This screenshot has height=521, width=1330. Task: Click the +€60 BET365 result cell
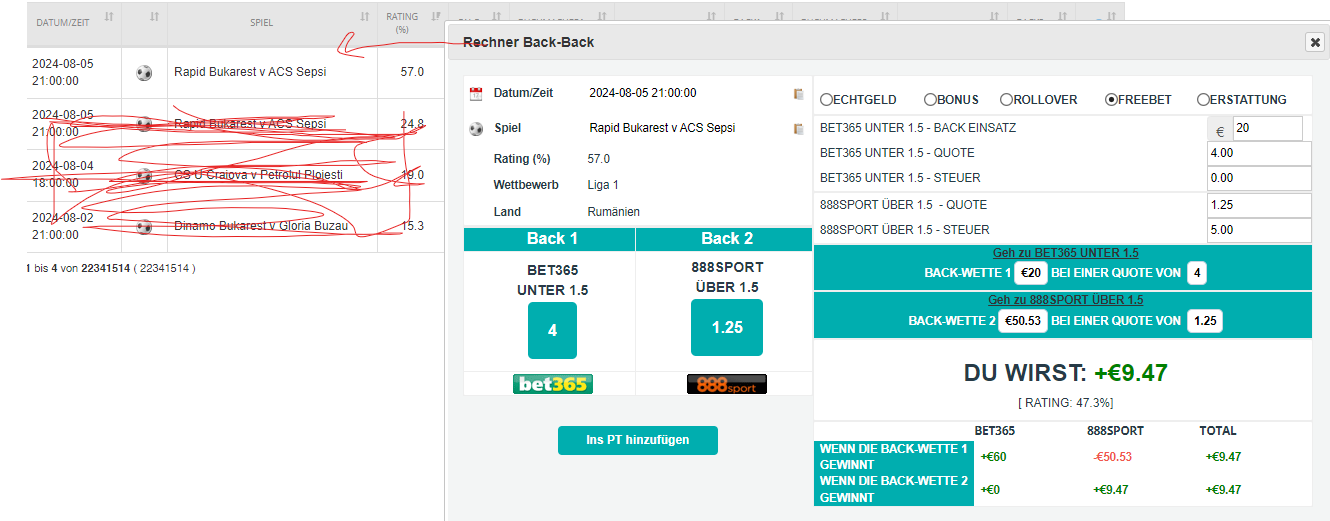993,457
